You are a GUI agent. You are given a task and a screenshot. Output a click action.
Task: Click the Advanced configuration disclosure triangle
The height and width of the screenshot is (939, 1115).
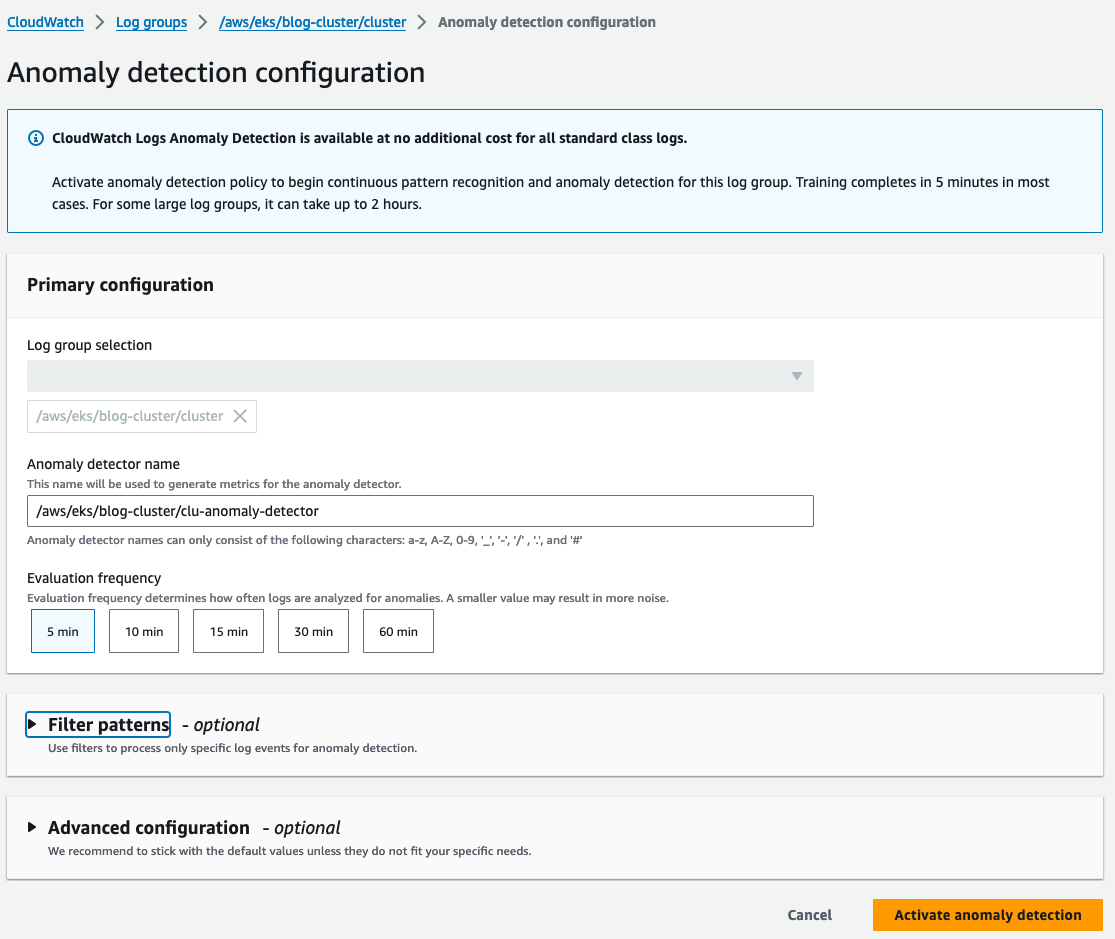click(33, 827)
